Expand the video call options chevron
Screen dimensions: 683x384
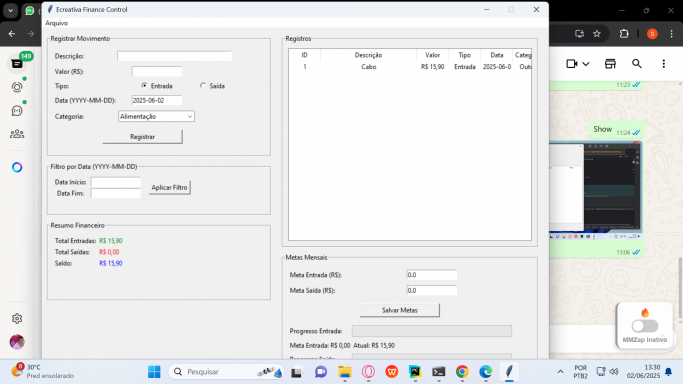pos(586,64)
